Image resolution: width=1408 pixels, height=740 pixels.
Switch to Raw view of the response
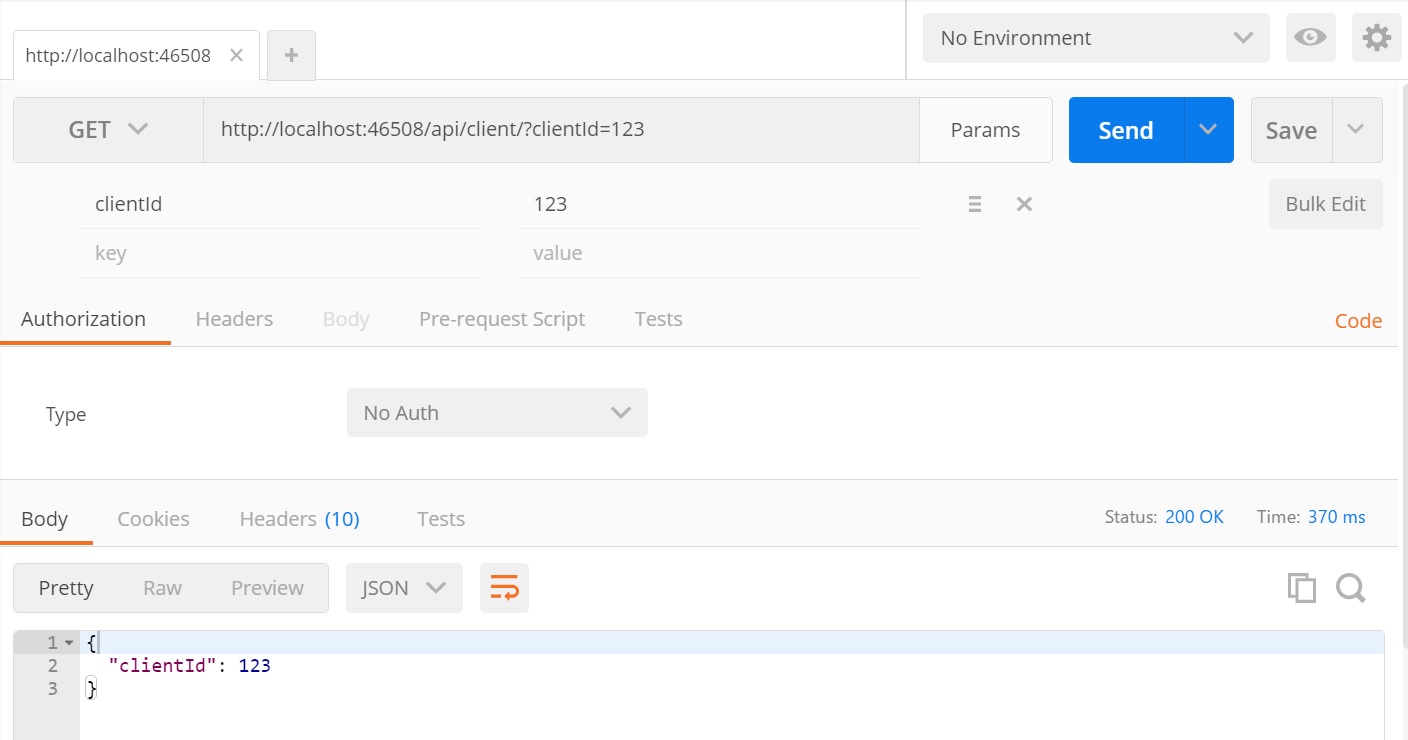162,588
